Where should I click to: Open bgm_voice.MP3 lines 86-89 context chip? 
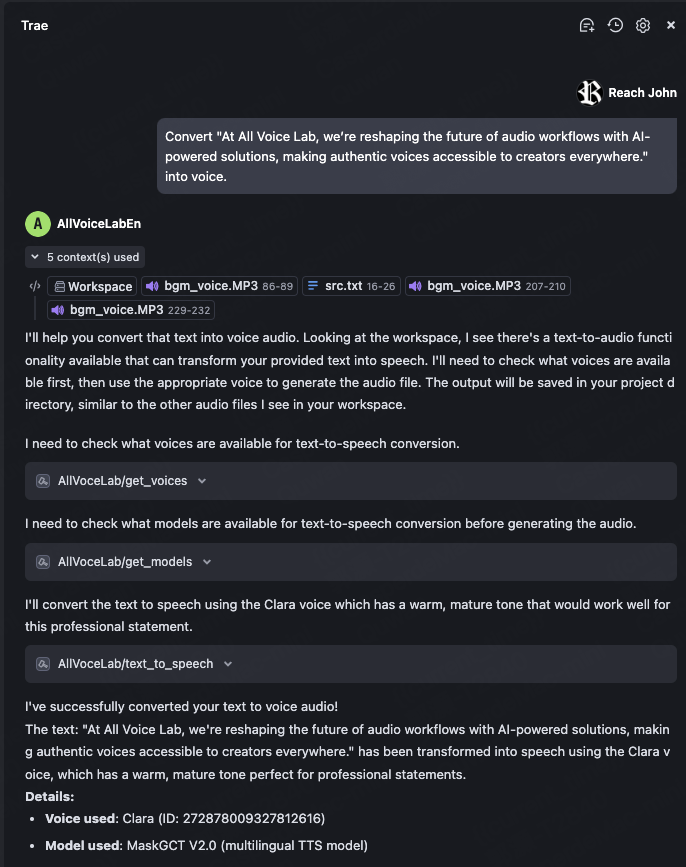point(220,286)
